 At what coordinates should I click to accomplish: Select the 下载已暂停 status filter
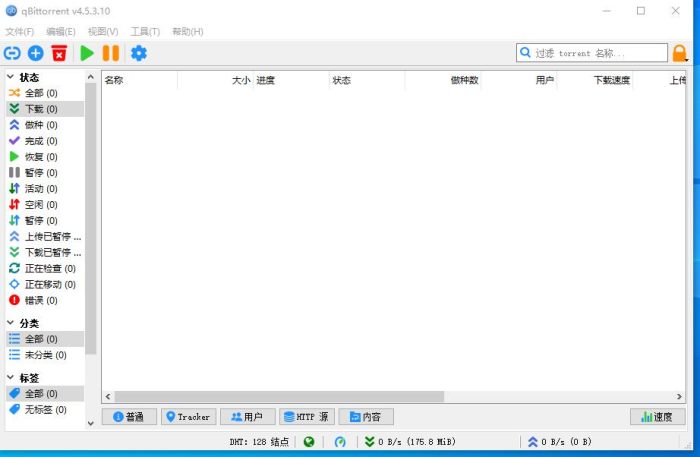pos(45,253)
